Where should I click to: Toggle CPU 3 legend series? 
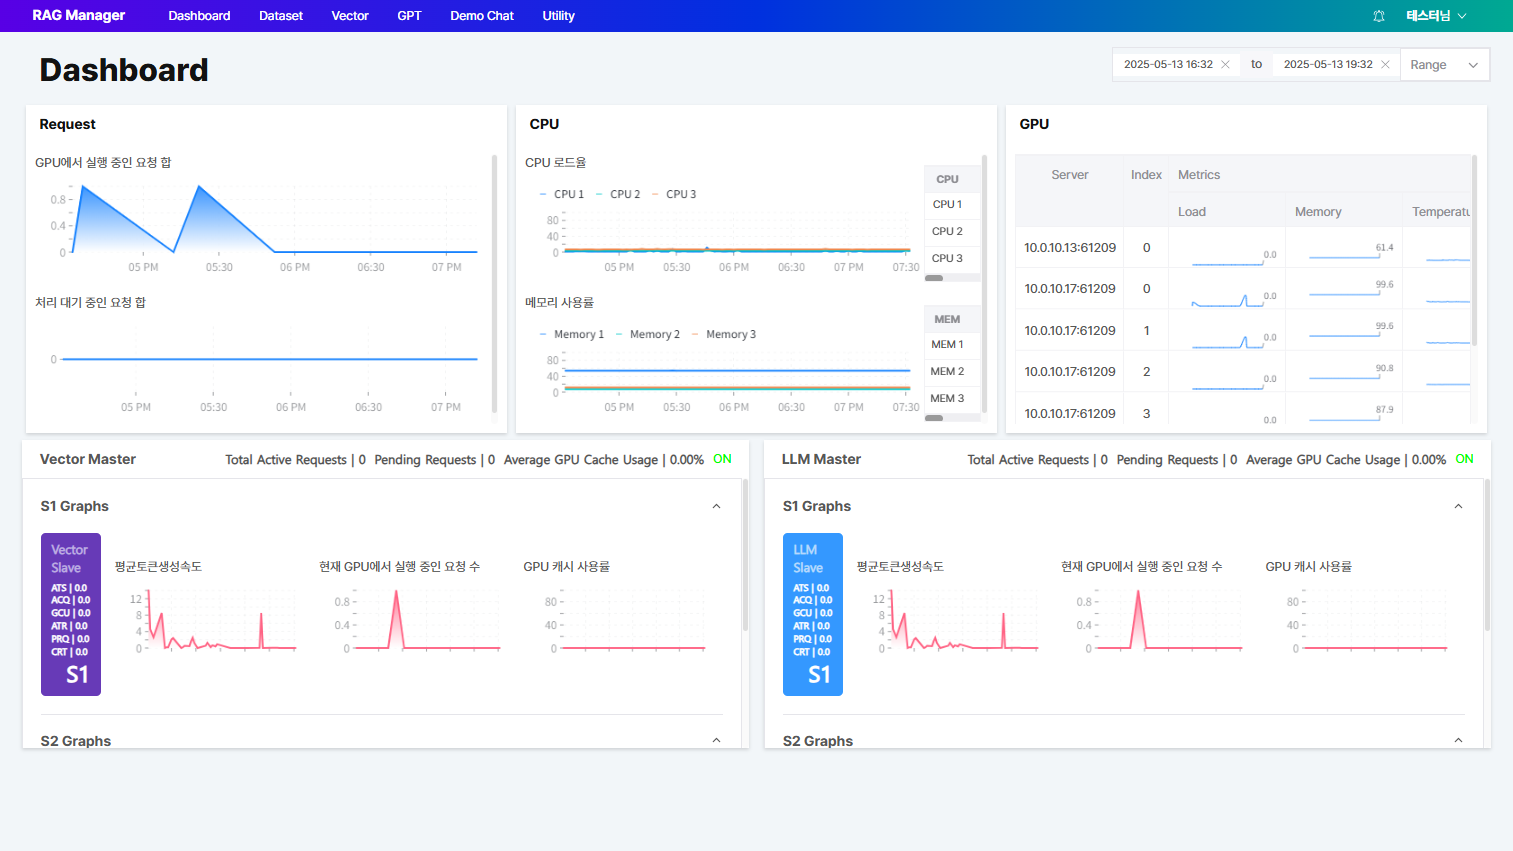click(x=674, y=194)
